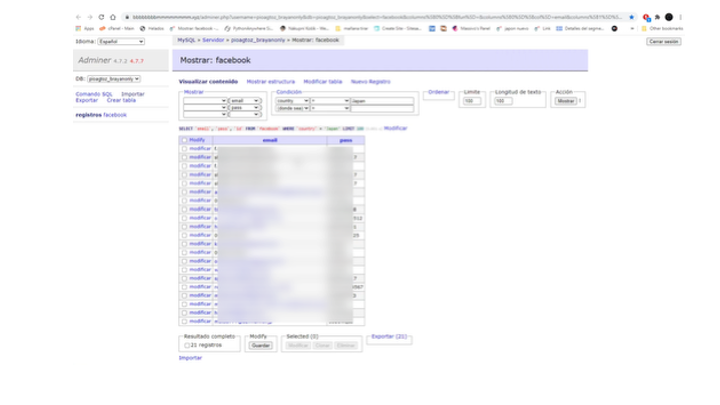
Task: Click the browser home icon
Action: tap(113, 17)
